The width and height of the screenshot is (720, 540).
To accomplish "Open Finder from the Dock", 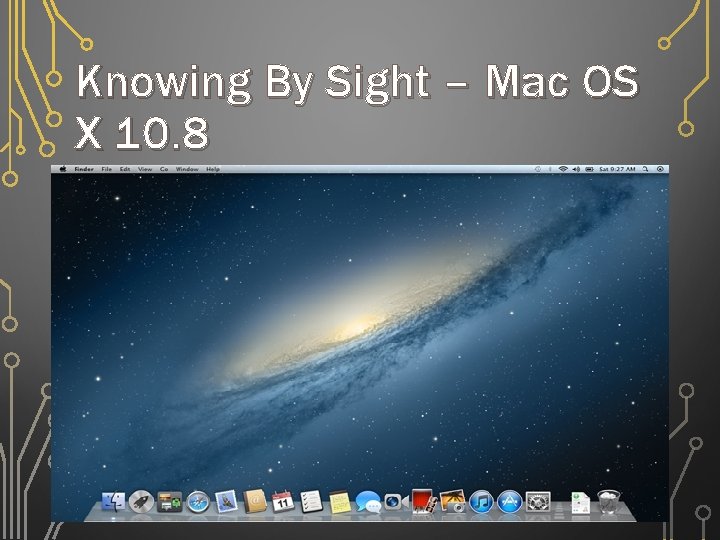I will (113, 502).
